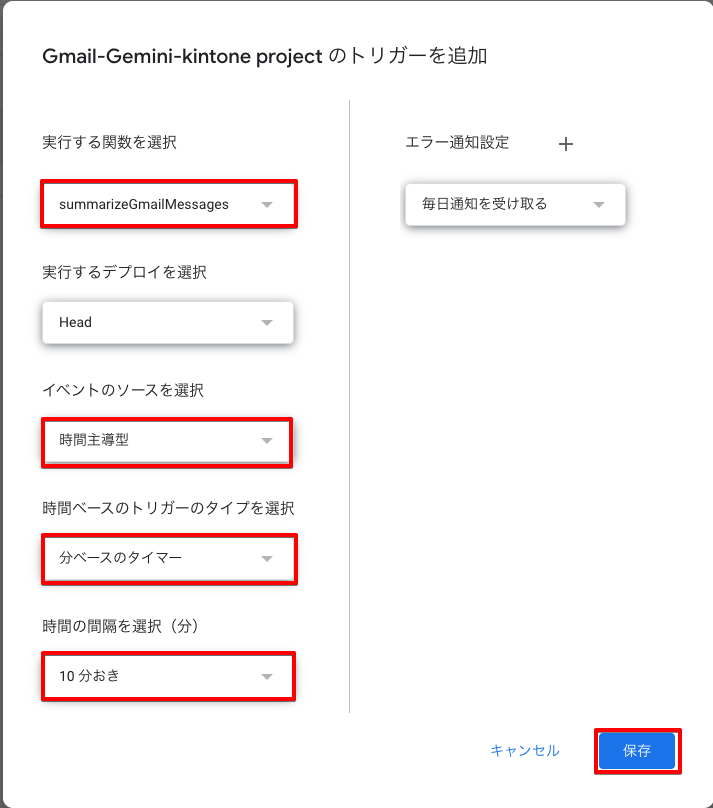Click the chevron on 分ベースのタイマー field
This screenshot has width=713, height=808.
(266, 559)
